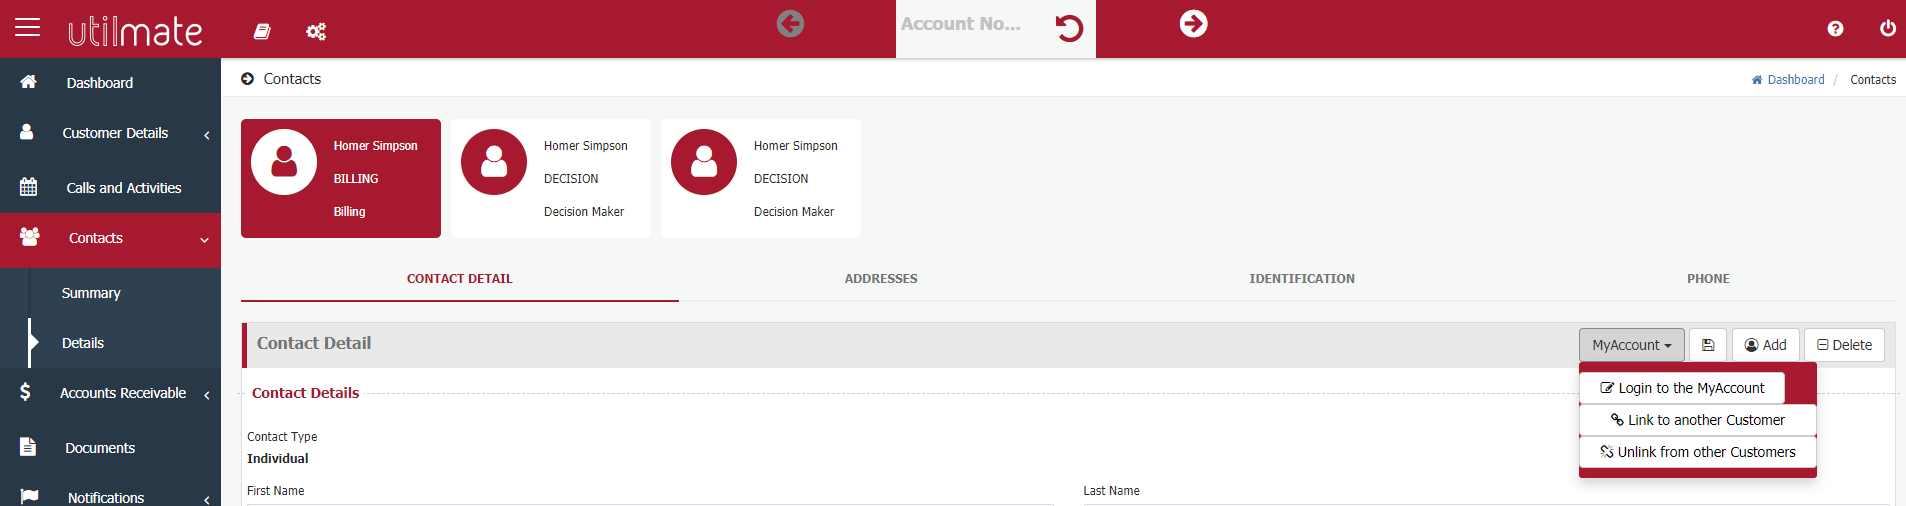The width and height of the screenshot is (1906, 506).
Task: Click the Calls and Activities calendar icon
Action: (x=28, y=187)
